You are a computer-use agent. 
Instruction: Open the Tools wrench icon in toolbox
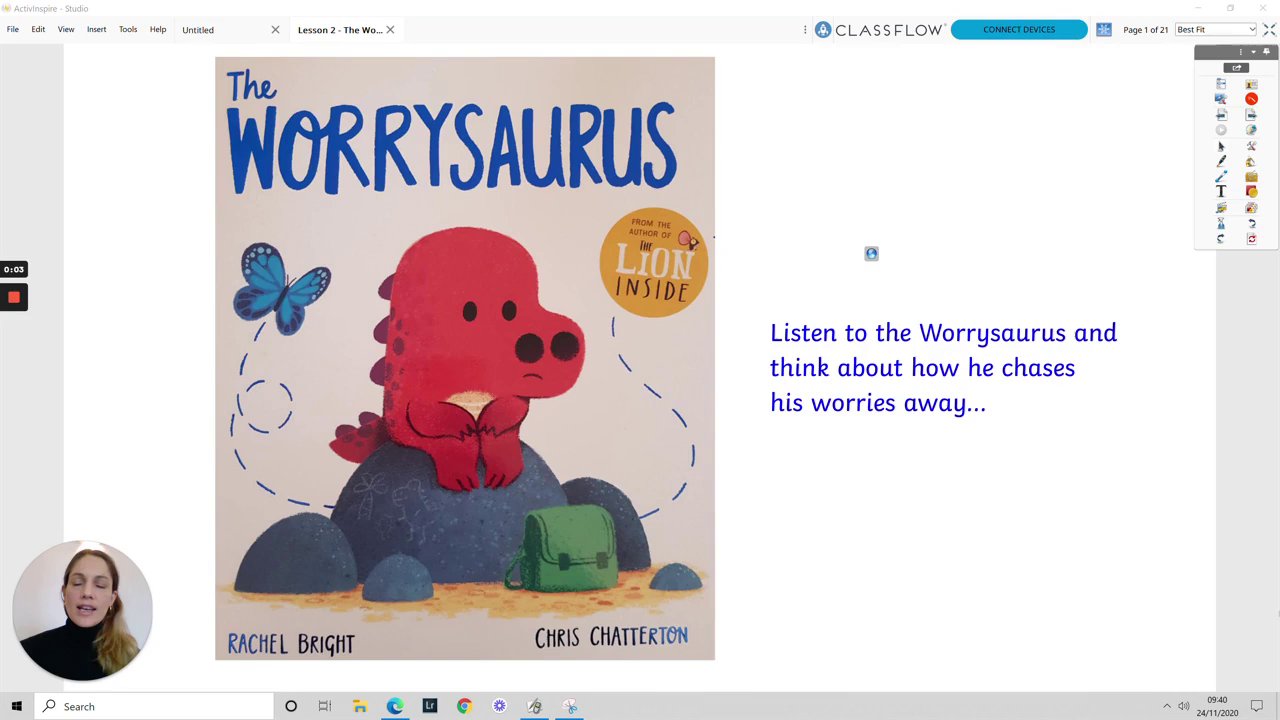click(1251, 146)
